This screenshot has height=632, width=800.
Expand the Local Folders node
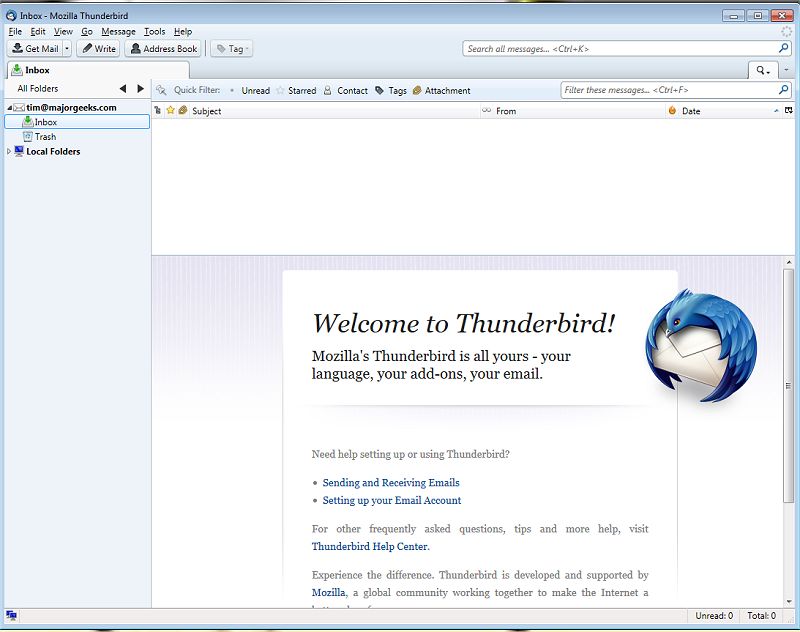(x=9, y=151)
